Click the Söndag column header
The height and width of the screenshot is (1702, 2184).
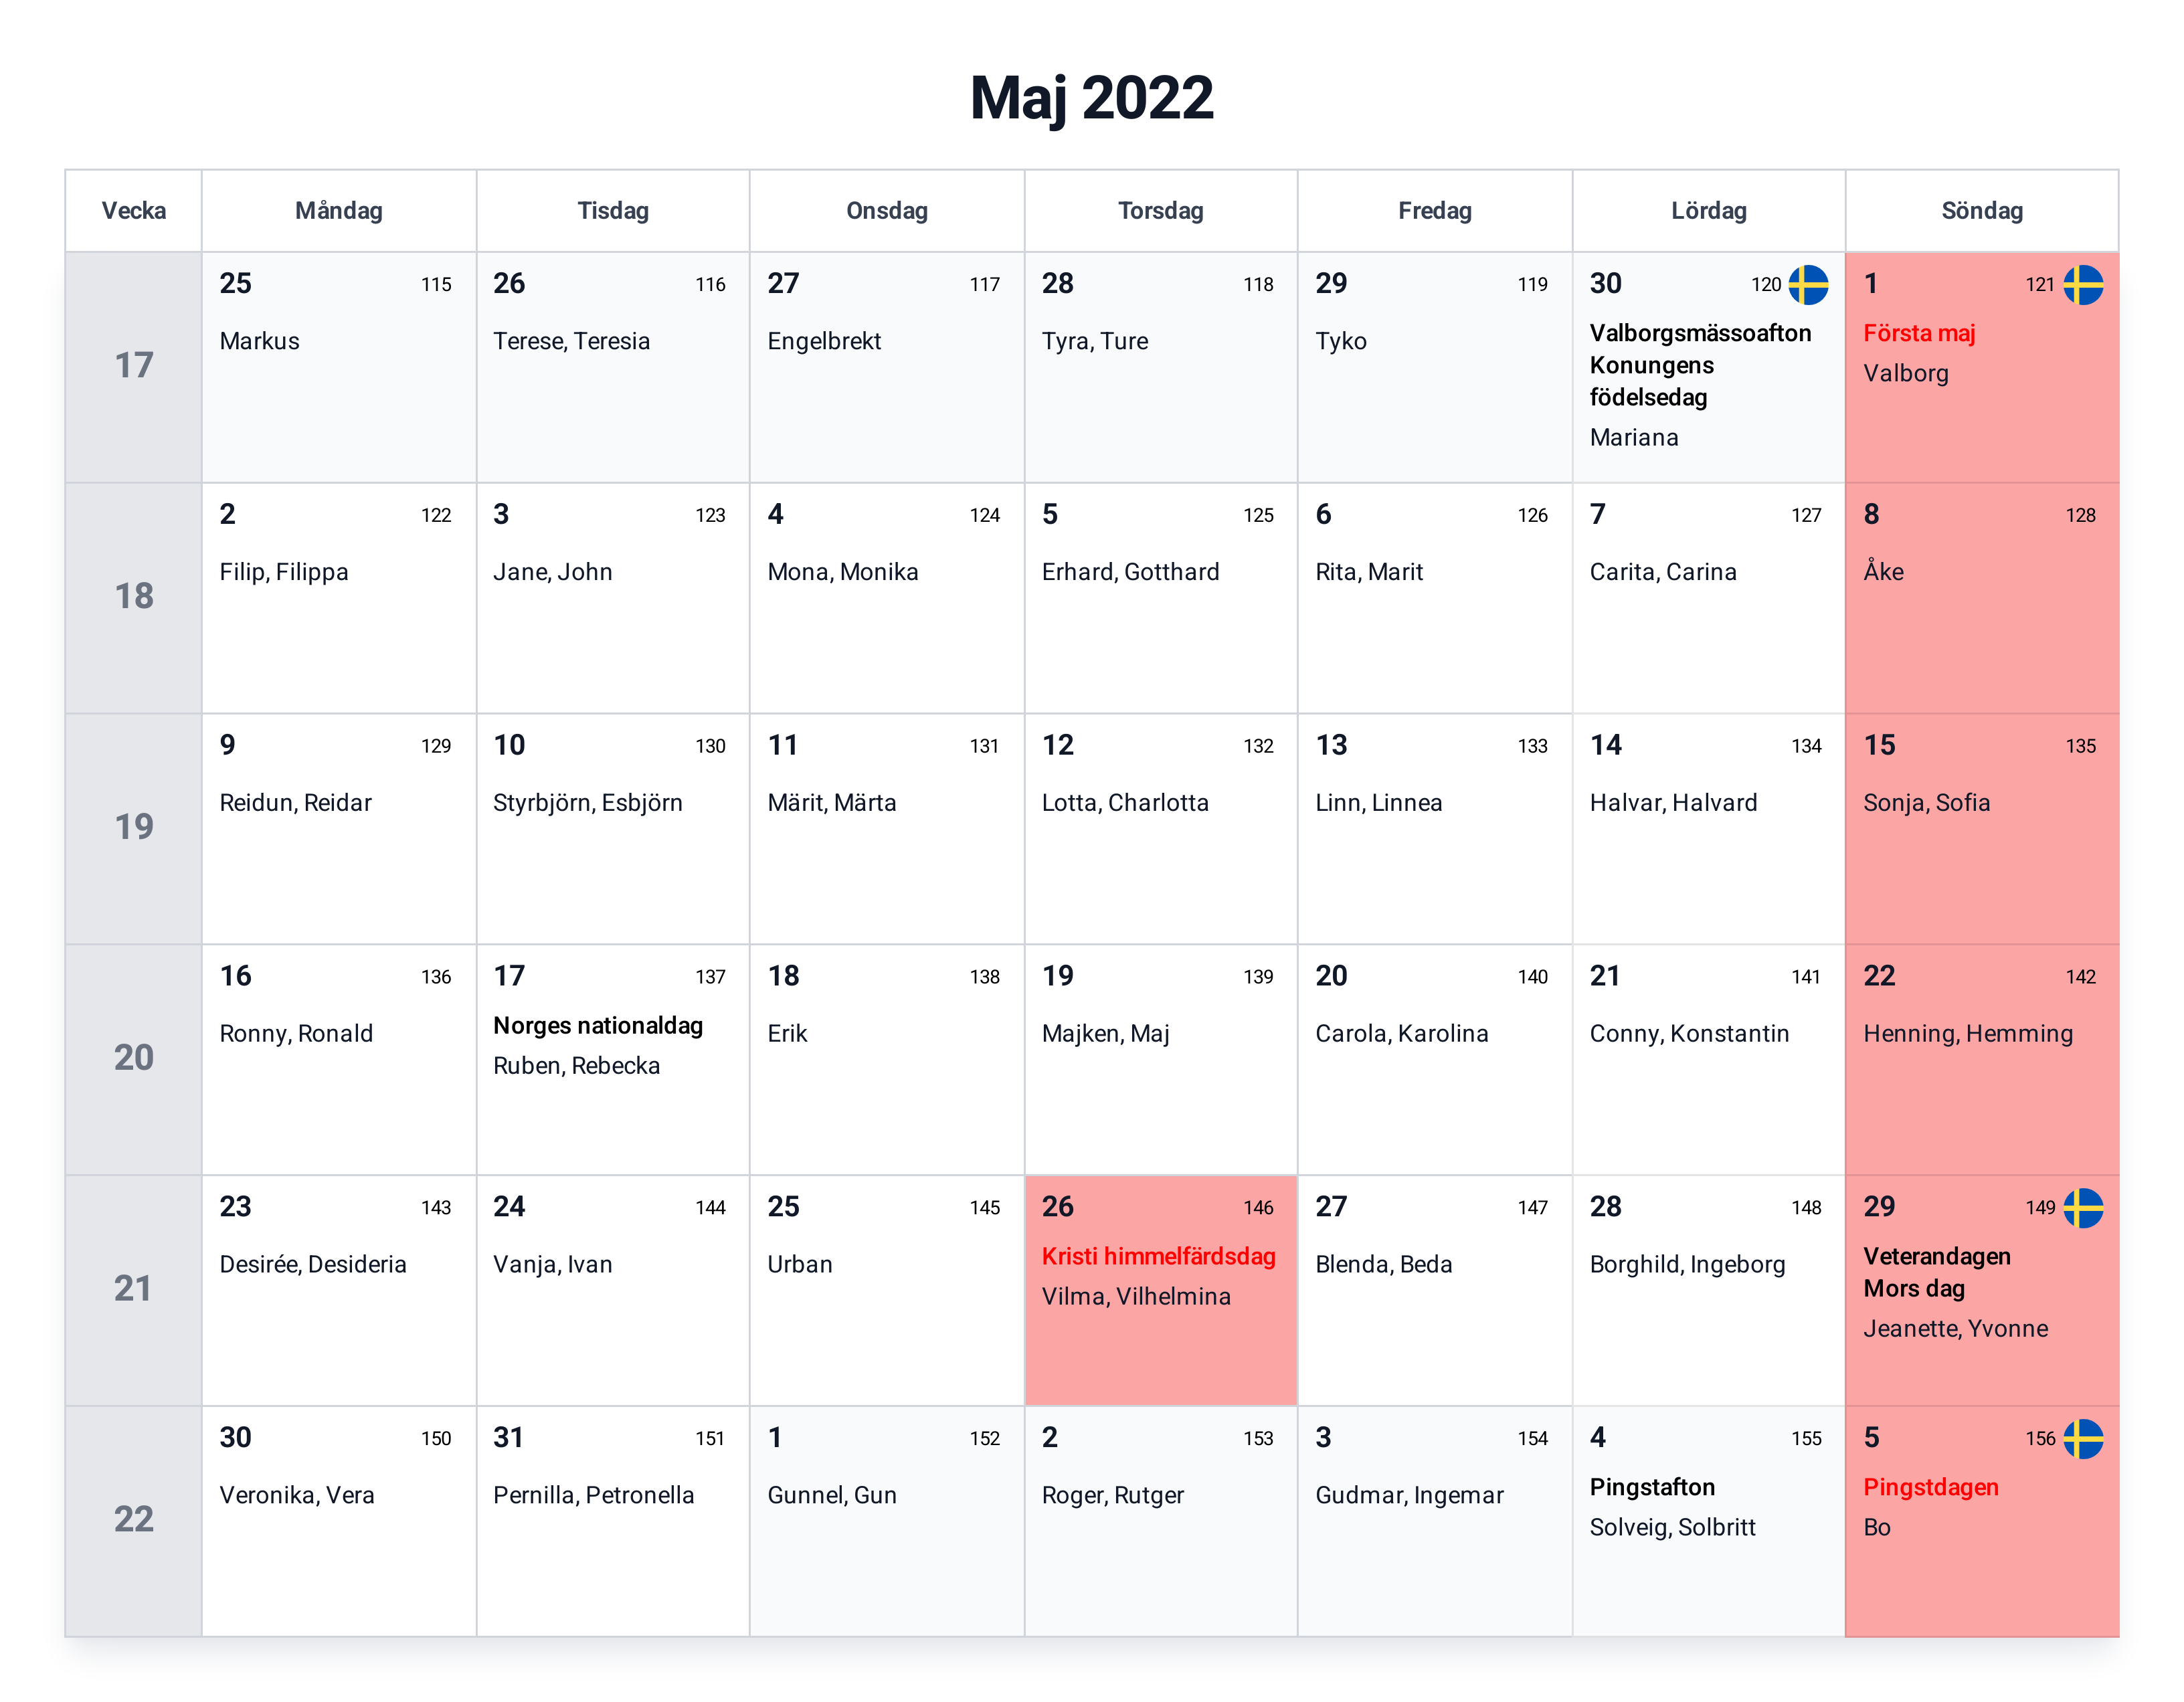1982,211
